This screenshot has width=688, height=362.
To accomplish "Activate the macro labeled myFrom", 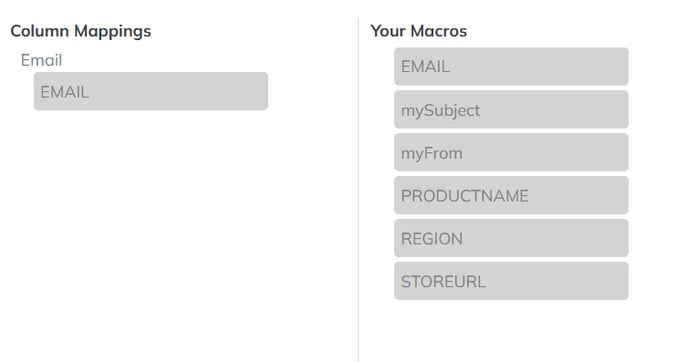I will coord(511,152).
